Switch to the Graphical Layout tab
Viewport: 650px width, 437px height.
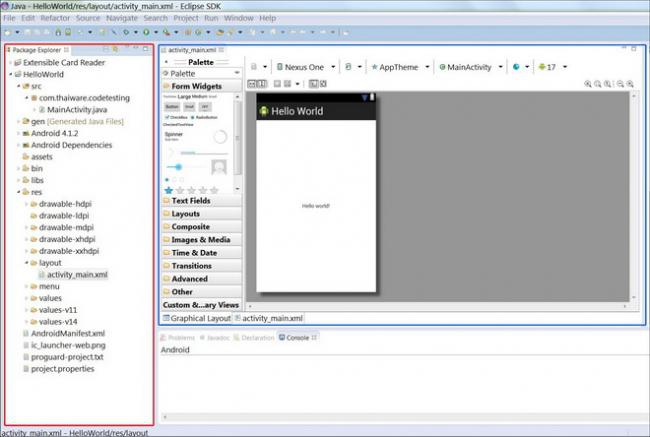(x=196, y=318)
